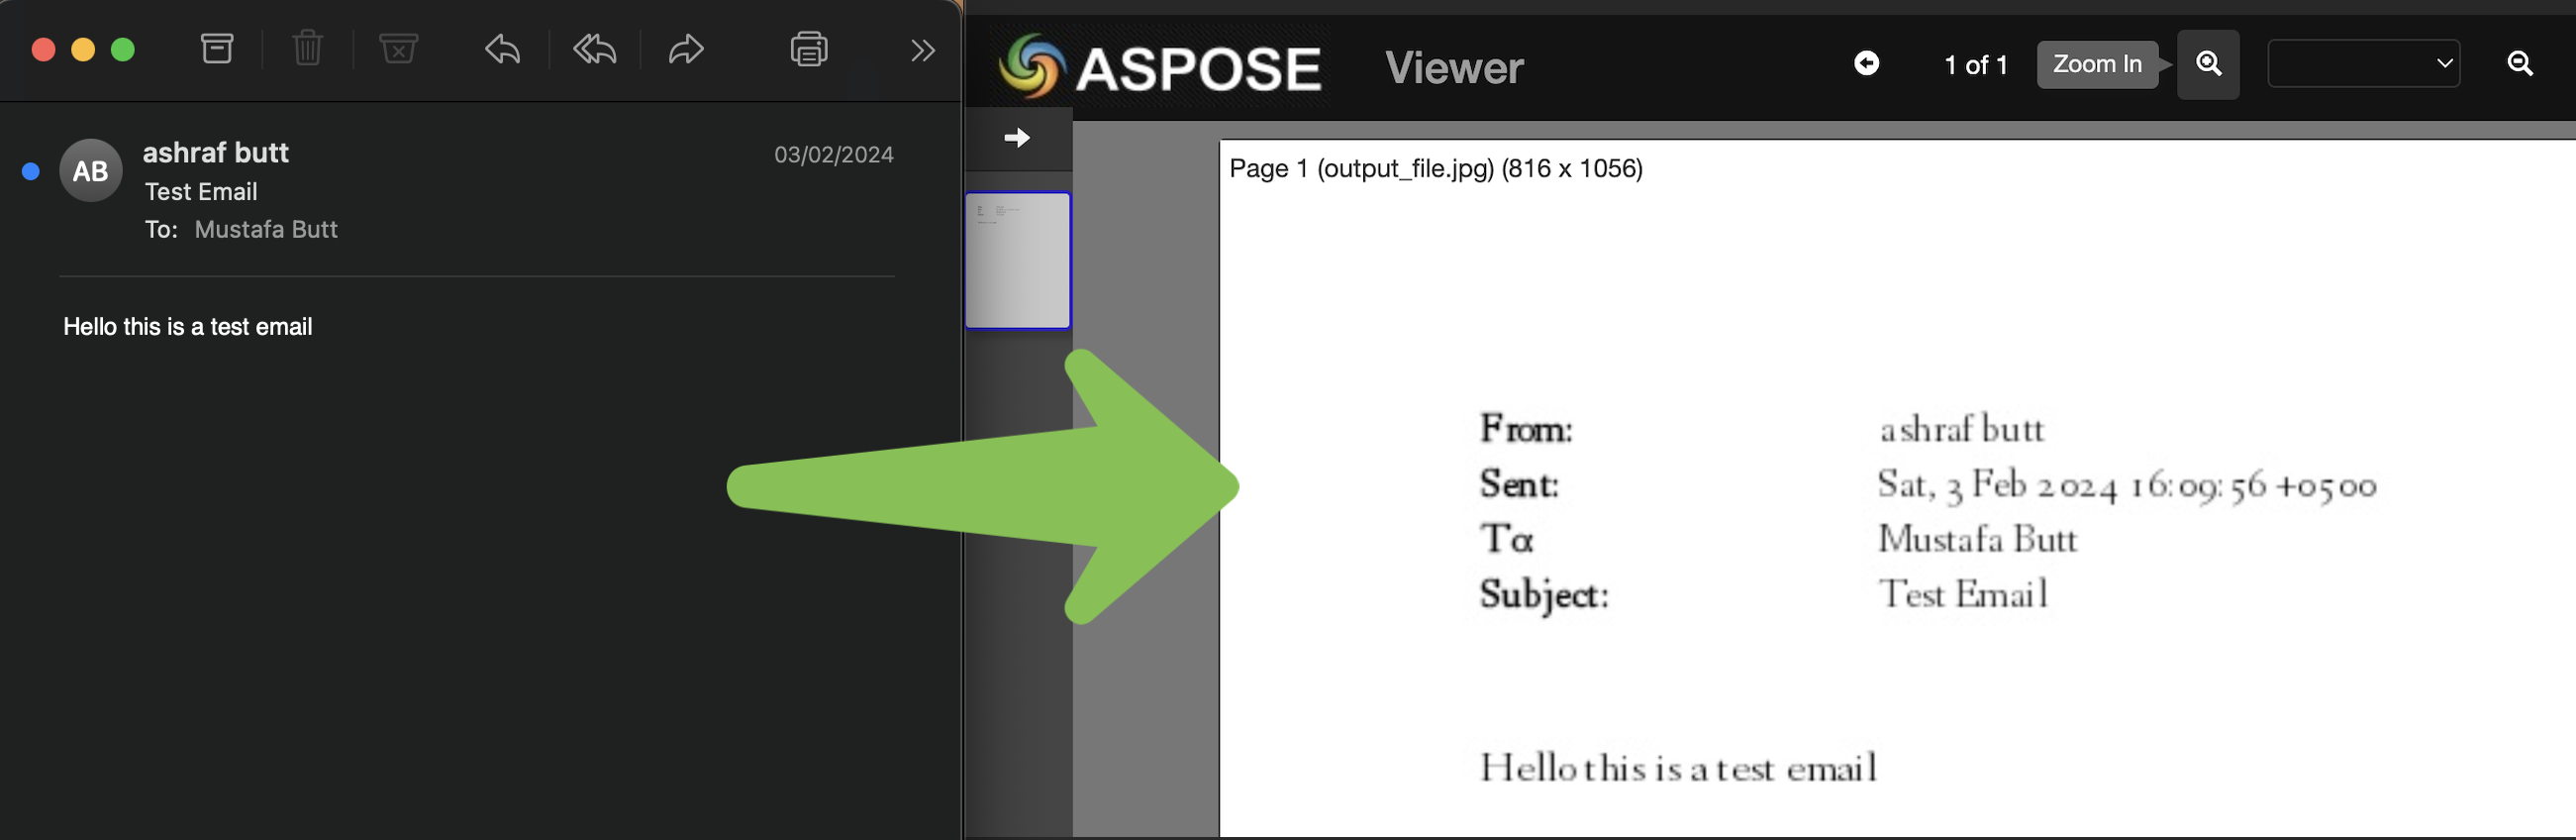This screenshot has height=840, width=2576.
Task: Click the Reply All double-arrow icon
Action: 594,49
